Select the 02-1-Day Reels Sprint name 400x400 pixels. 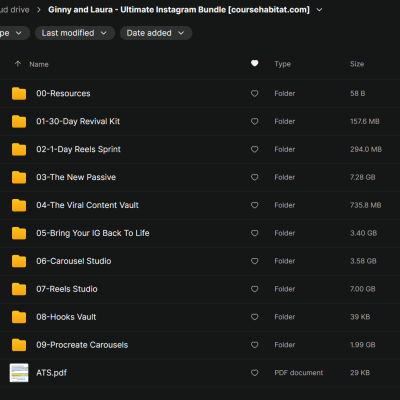click(78, 149)
